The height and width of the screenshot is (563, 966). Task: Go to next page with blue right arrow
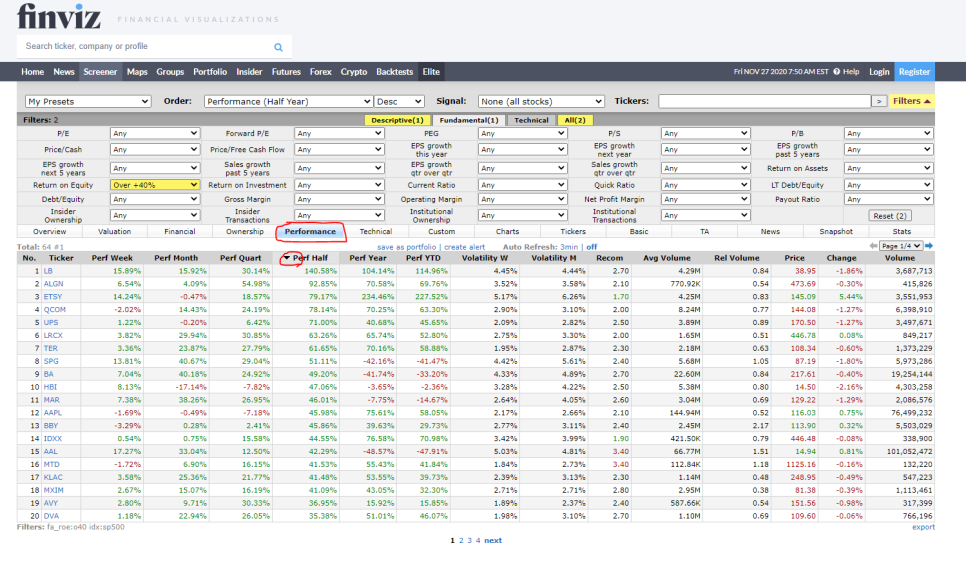[x=929, y=246]
